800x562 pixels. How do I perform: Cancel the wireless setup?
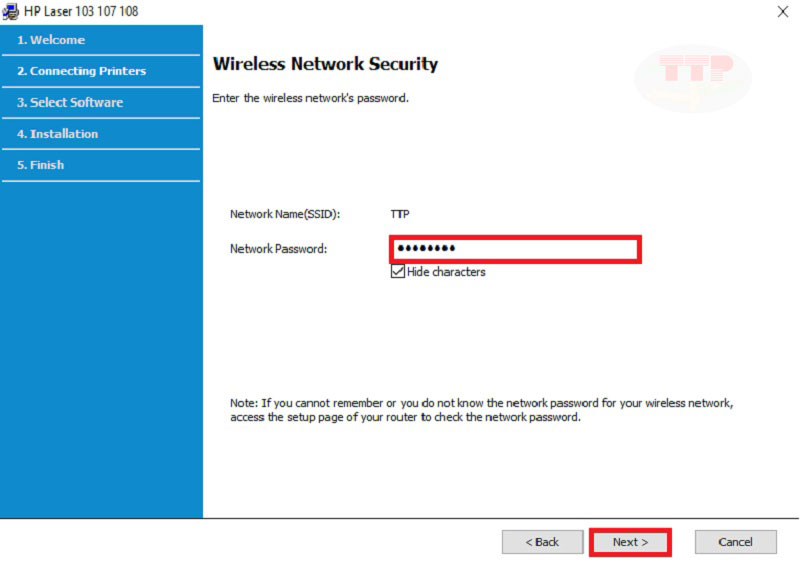click(x=736, y=542)
